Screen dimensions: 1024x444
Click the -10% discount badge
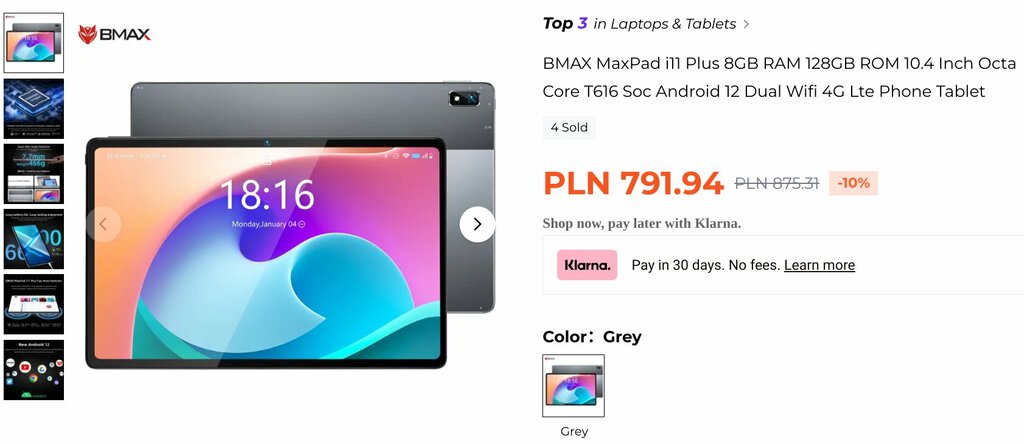854,183
